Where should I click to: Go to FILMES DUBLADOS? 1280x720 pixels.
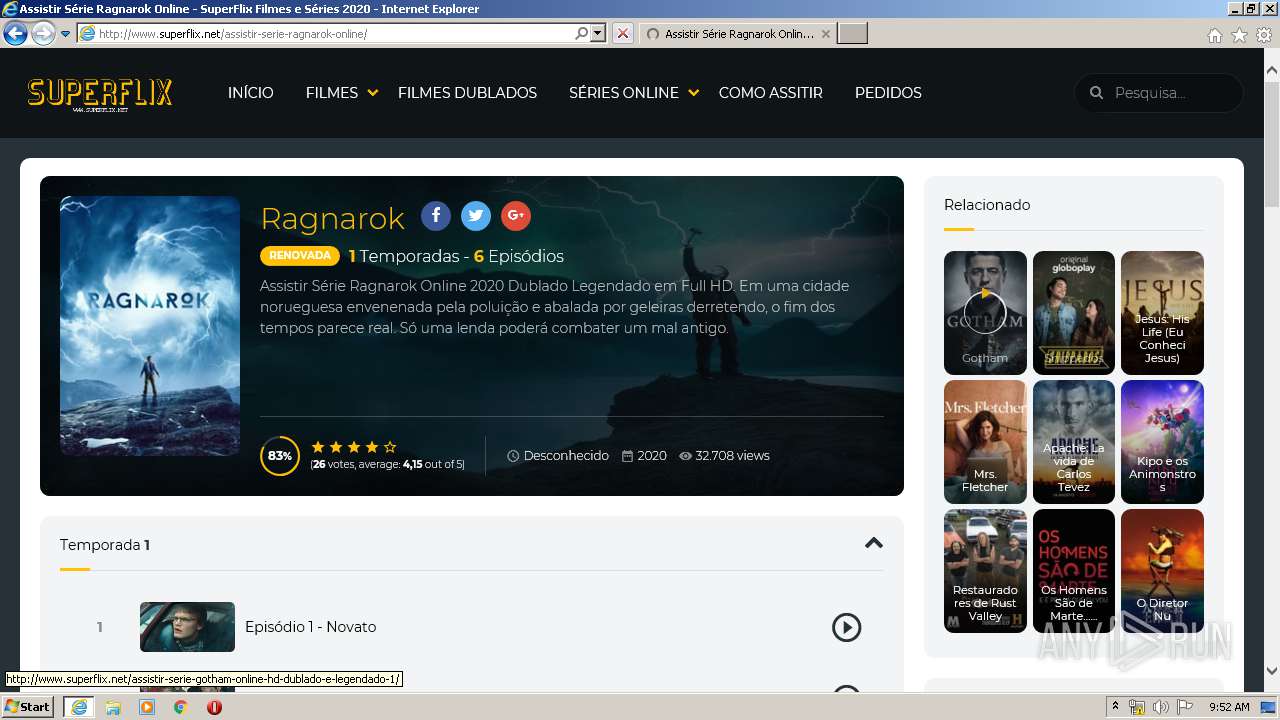467,93
